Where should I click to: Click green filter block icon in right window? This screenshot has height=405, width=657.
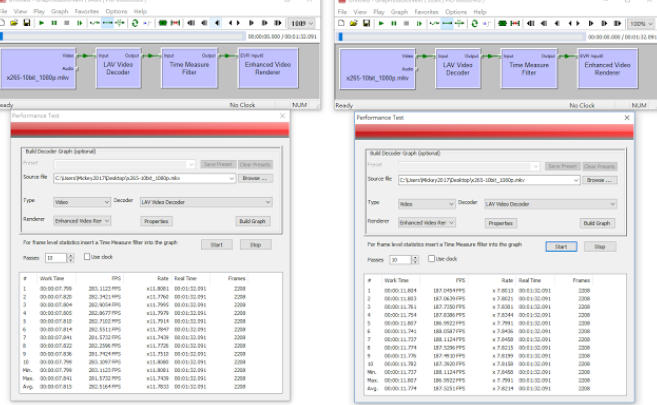tap(502, 23)
